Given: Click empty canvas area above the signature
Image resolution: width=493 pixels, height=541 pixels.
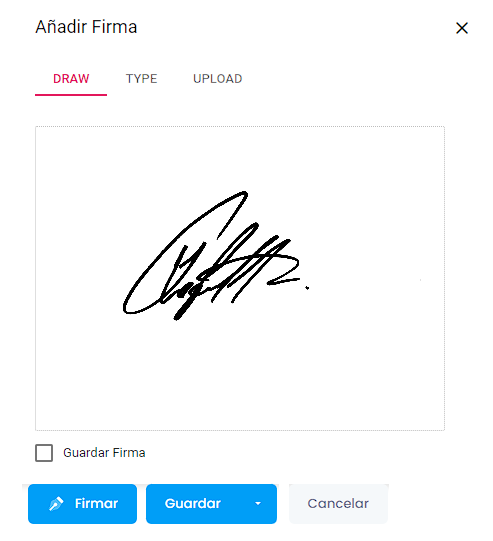Looking at the screenshot, I should click(x=240, y=157).
